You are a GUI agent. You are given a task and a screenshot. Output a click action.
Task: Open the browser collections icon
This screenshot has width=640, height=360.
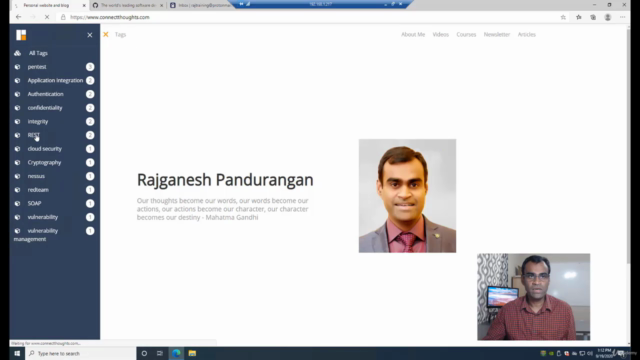pos(593,17)
